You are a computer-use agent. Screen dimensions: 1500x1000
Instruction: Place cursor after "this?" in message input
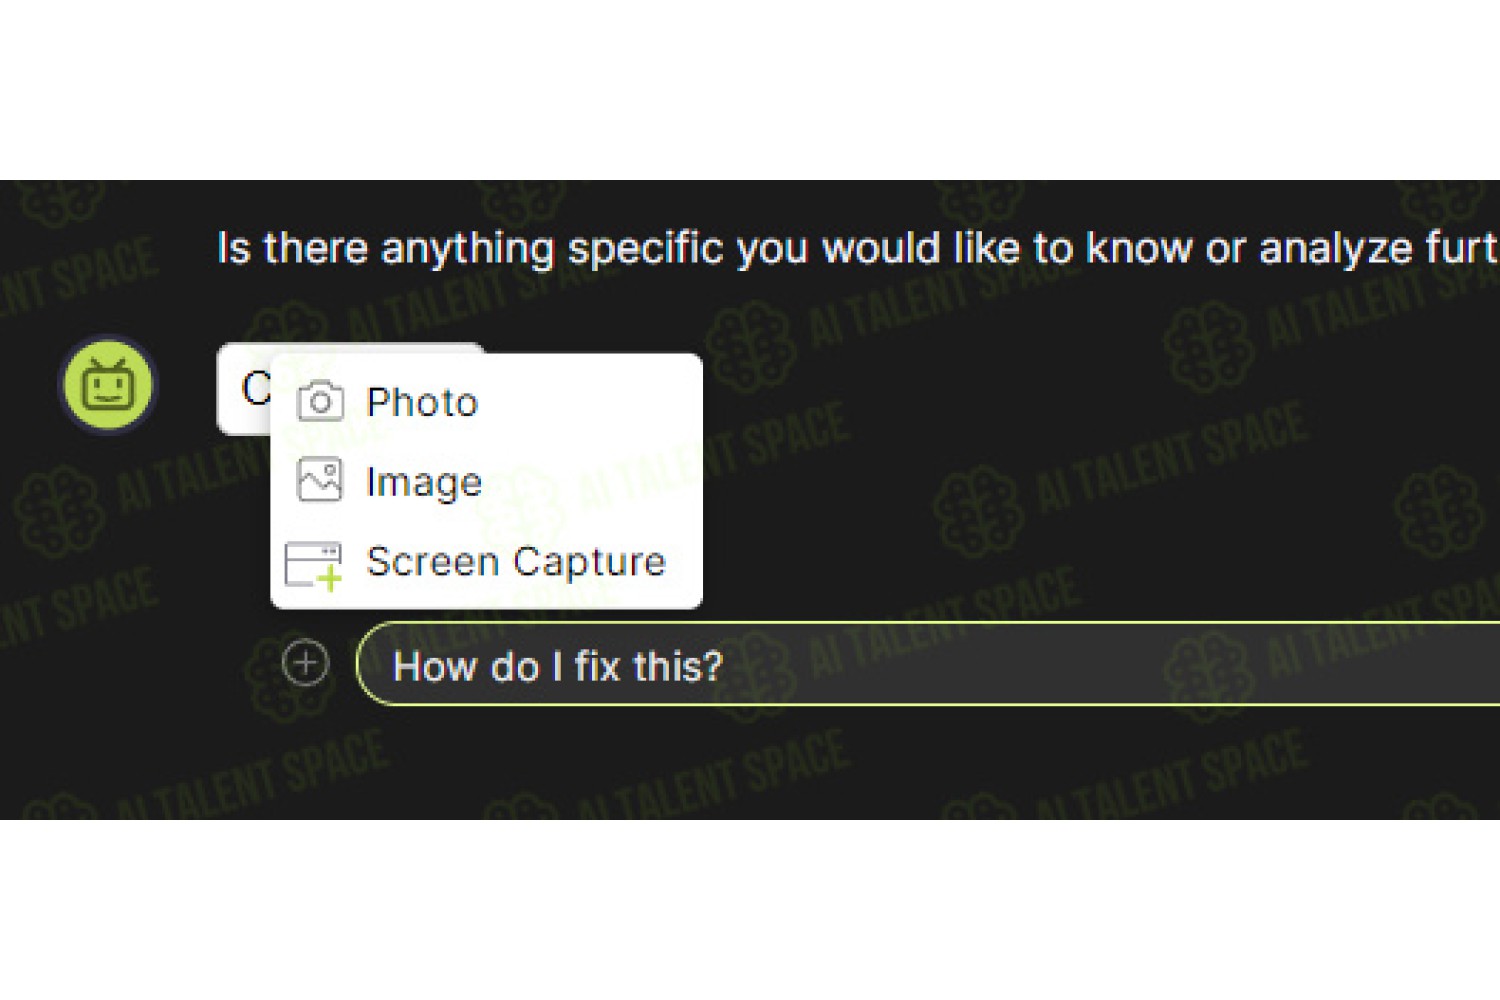click(725, 666)
